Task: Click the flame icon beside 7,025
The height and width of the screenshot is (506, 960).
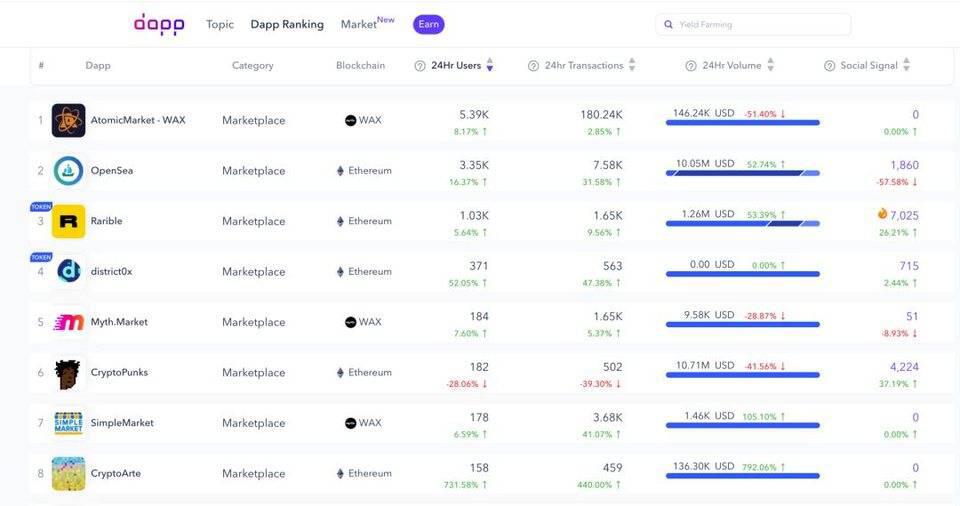Action: (882, 214)
